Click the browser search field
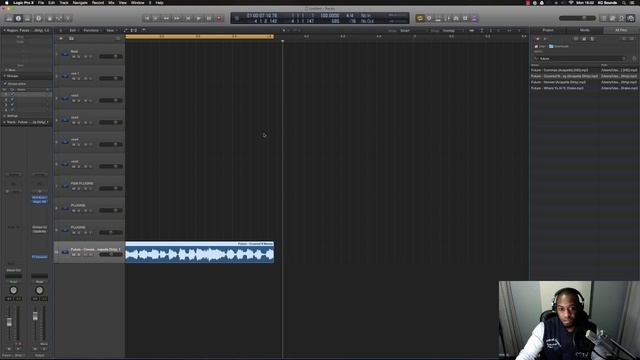 coord(580,58)
